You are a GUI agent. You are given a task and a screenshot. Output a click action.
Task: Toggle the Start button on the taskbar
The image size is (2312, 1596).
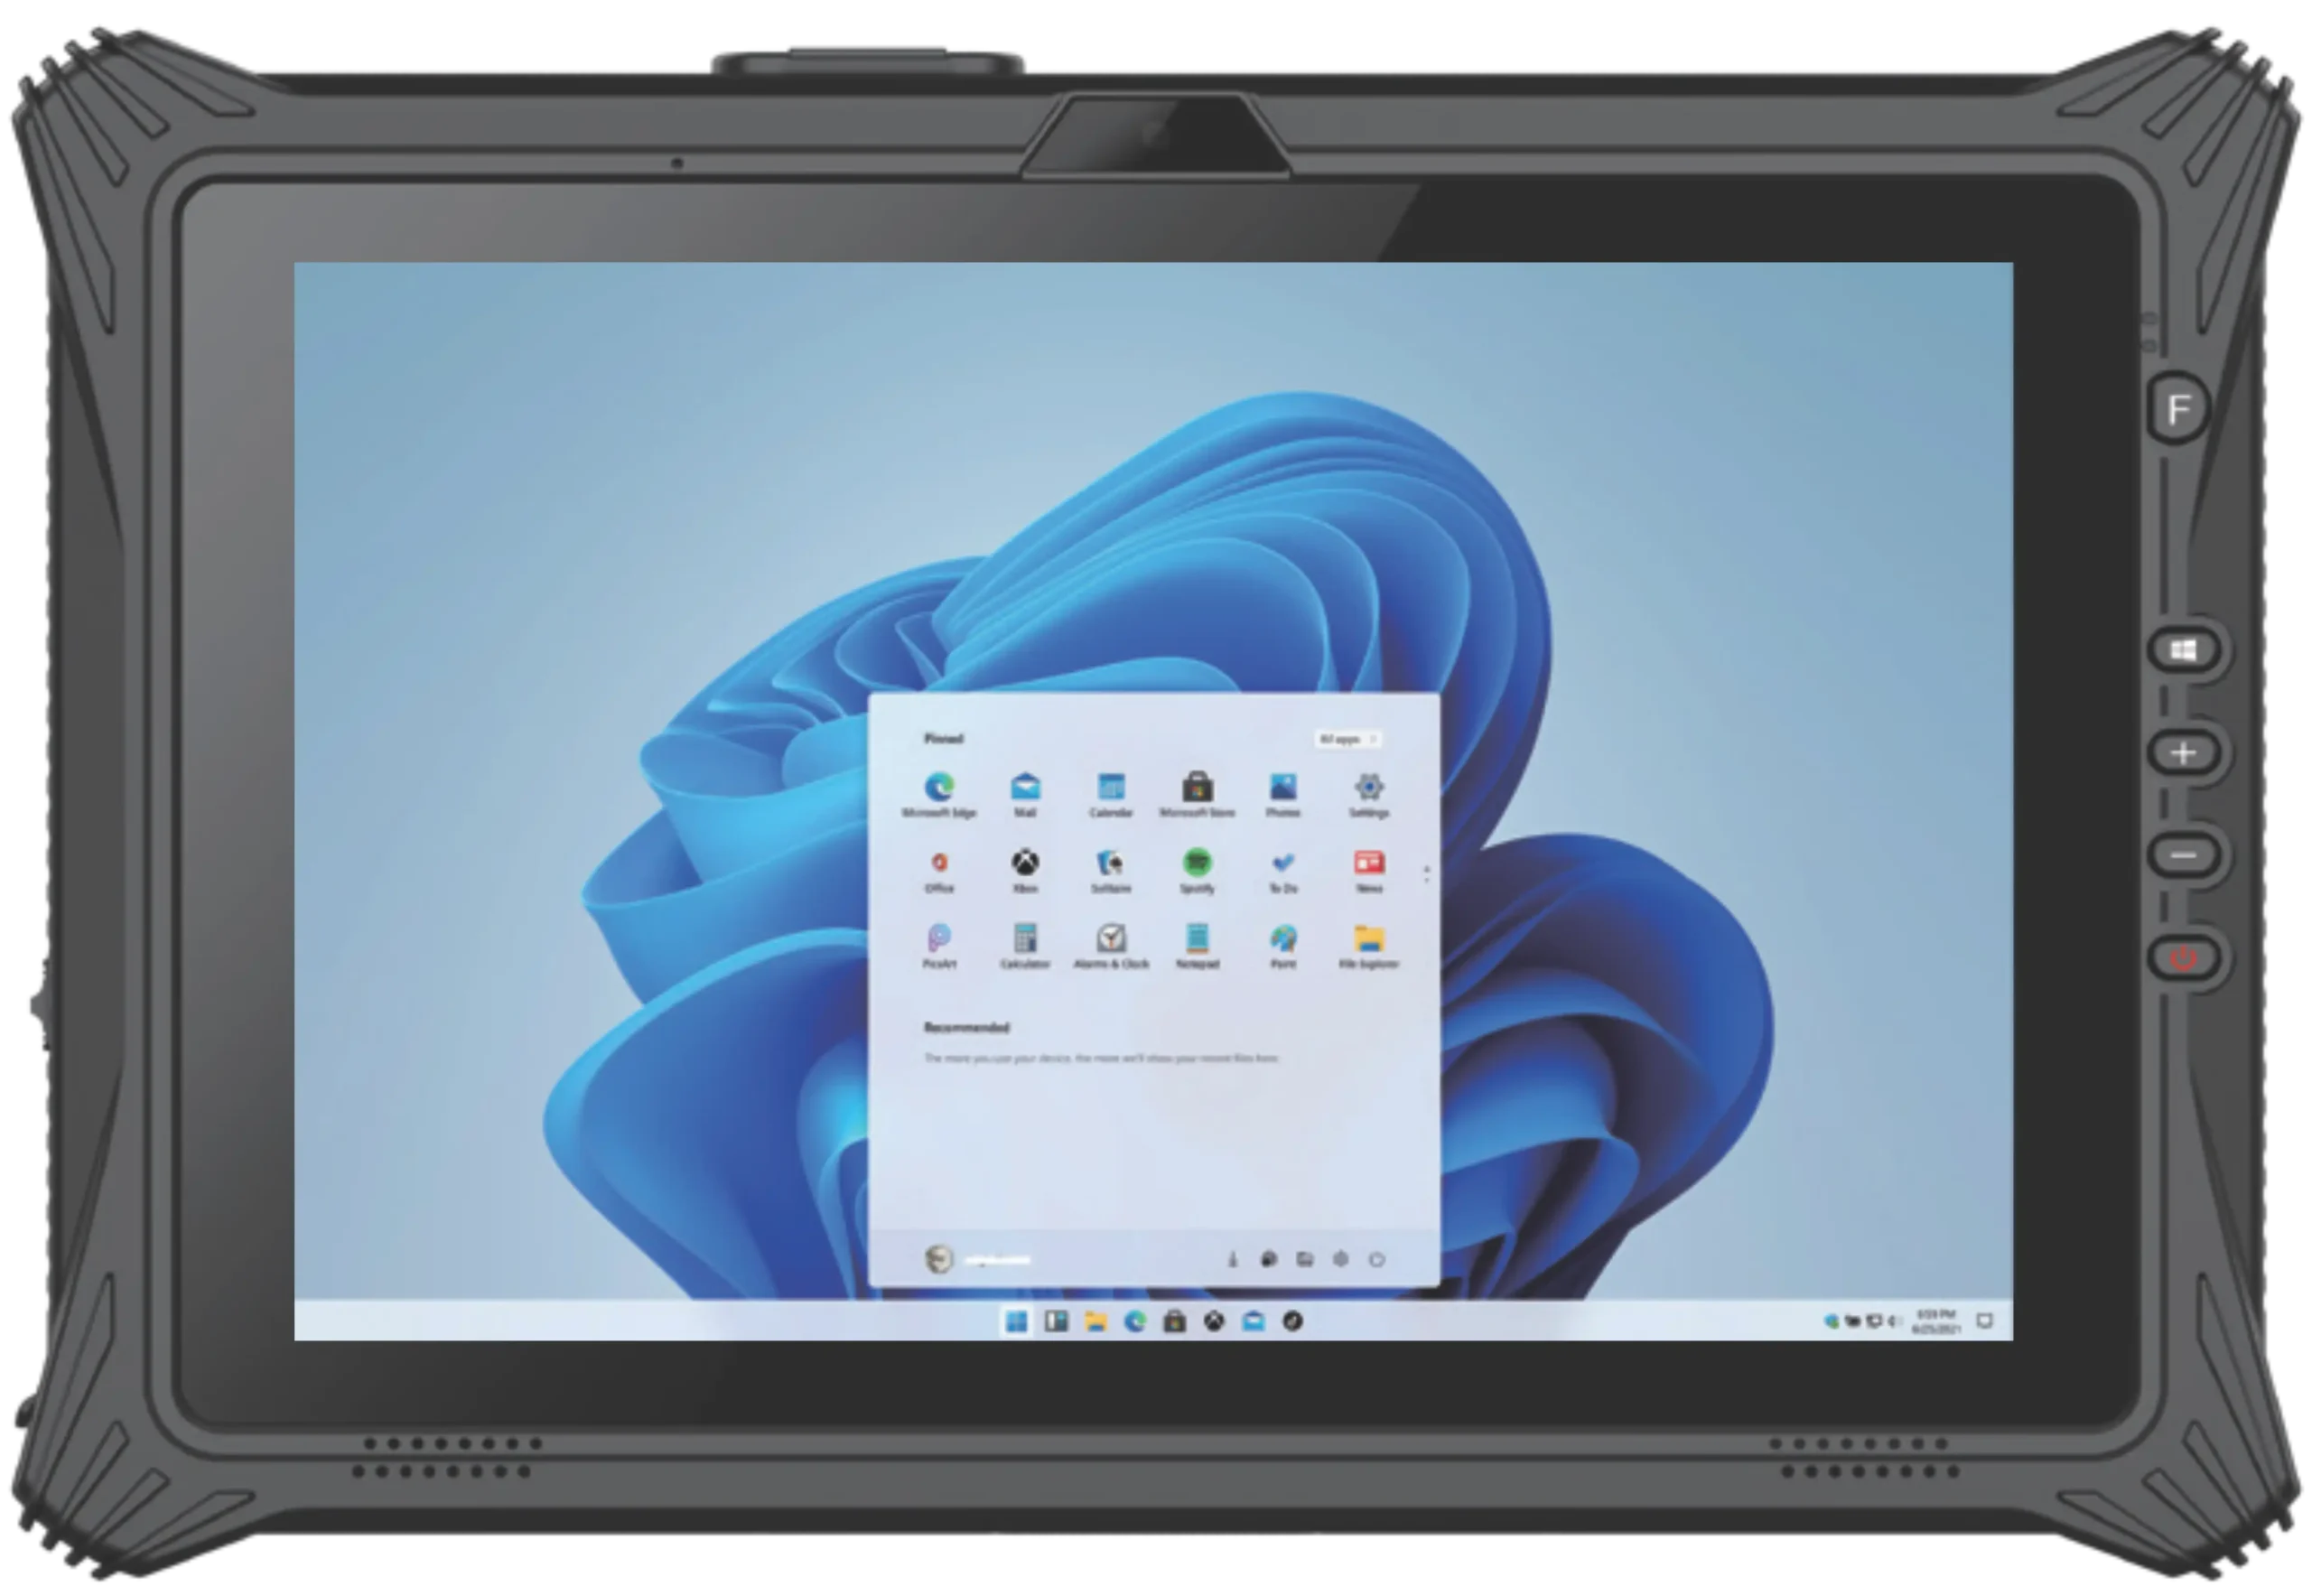click(x=1016, y=1322)
